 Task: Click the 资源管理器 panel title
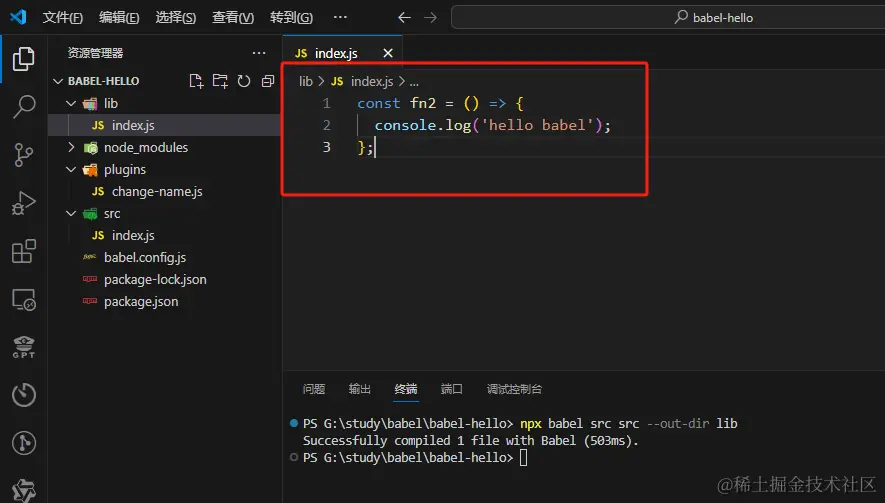95,53
